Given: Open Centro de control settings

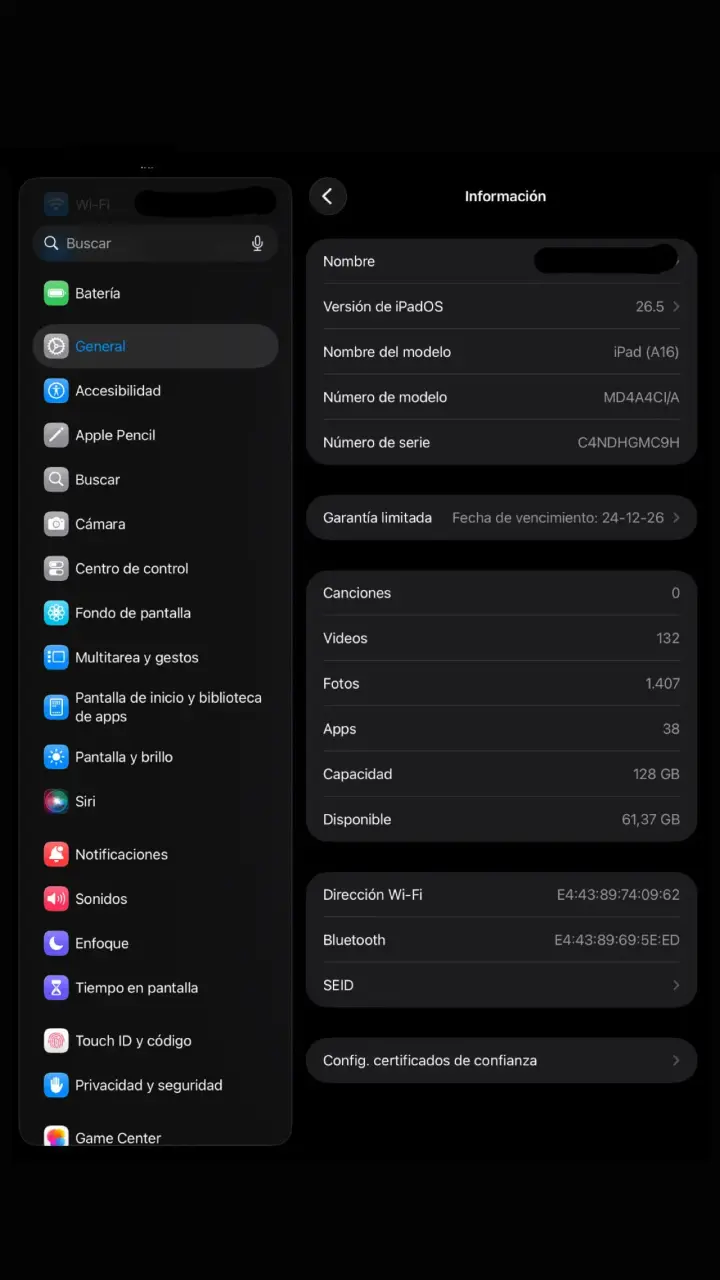Looking at the screenshot, I should tap(155, 568).
